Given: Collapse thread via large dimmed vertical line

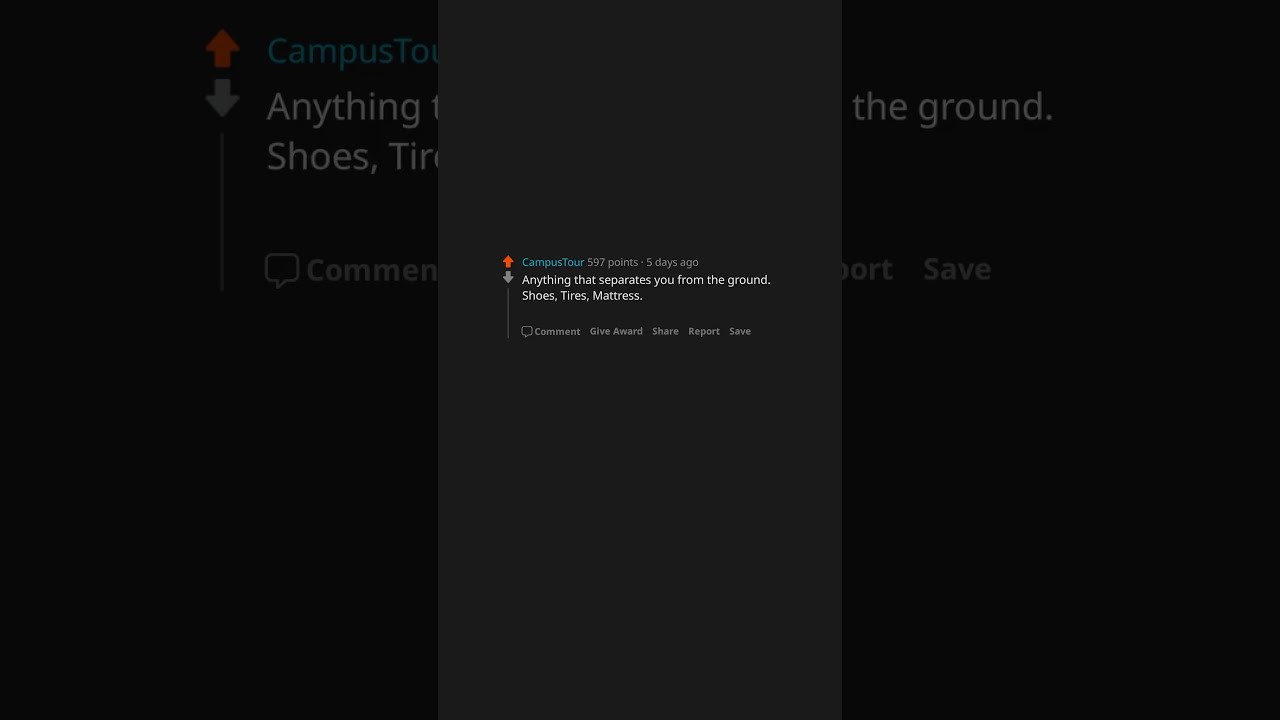Looking at the screenshot, I should pos(222,211).
